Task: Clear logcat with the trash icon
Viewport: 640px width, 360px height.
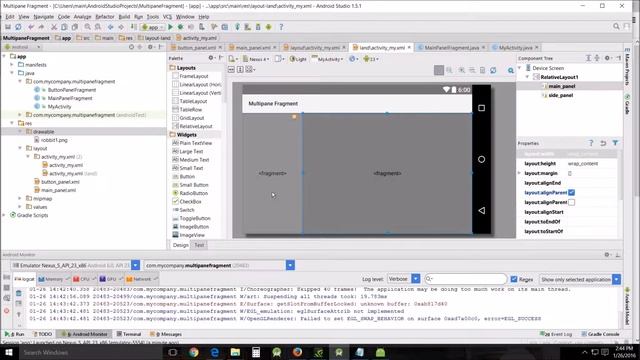Action: 19,293
